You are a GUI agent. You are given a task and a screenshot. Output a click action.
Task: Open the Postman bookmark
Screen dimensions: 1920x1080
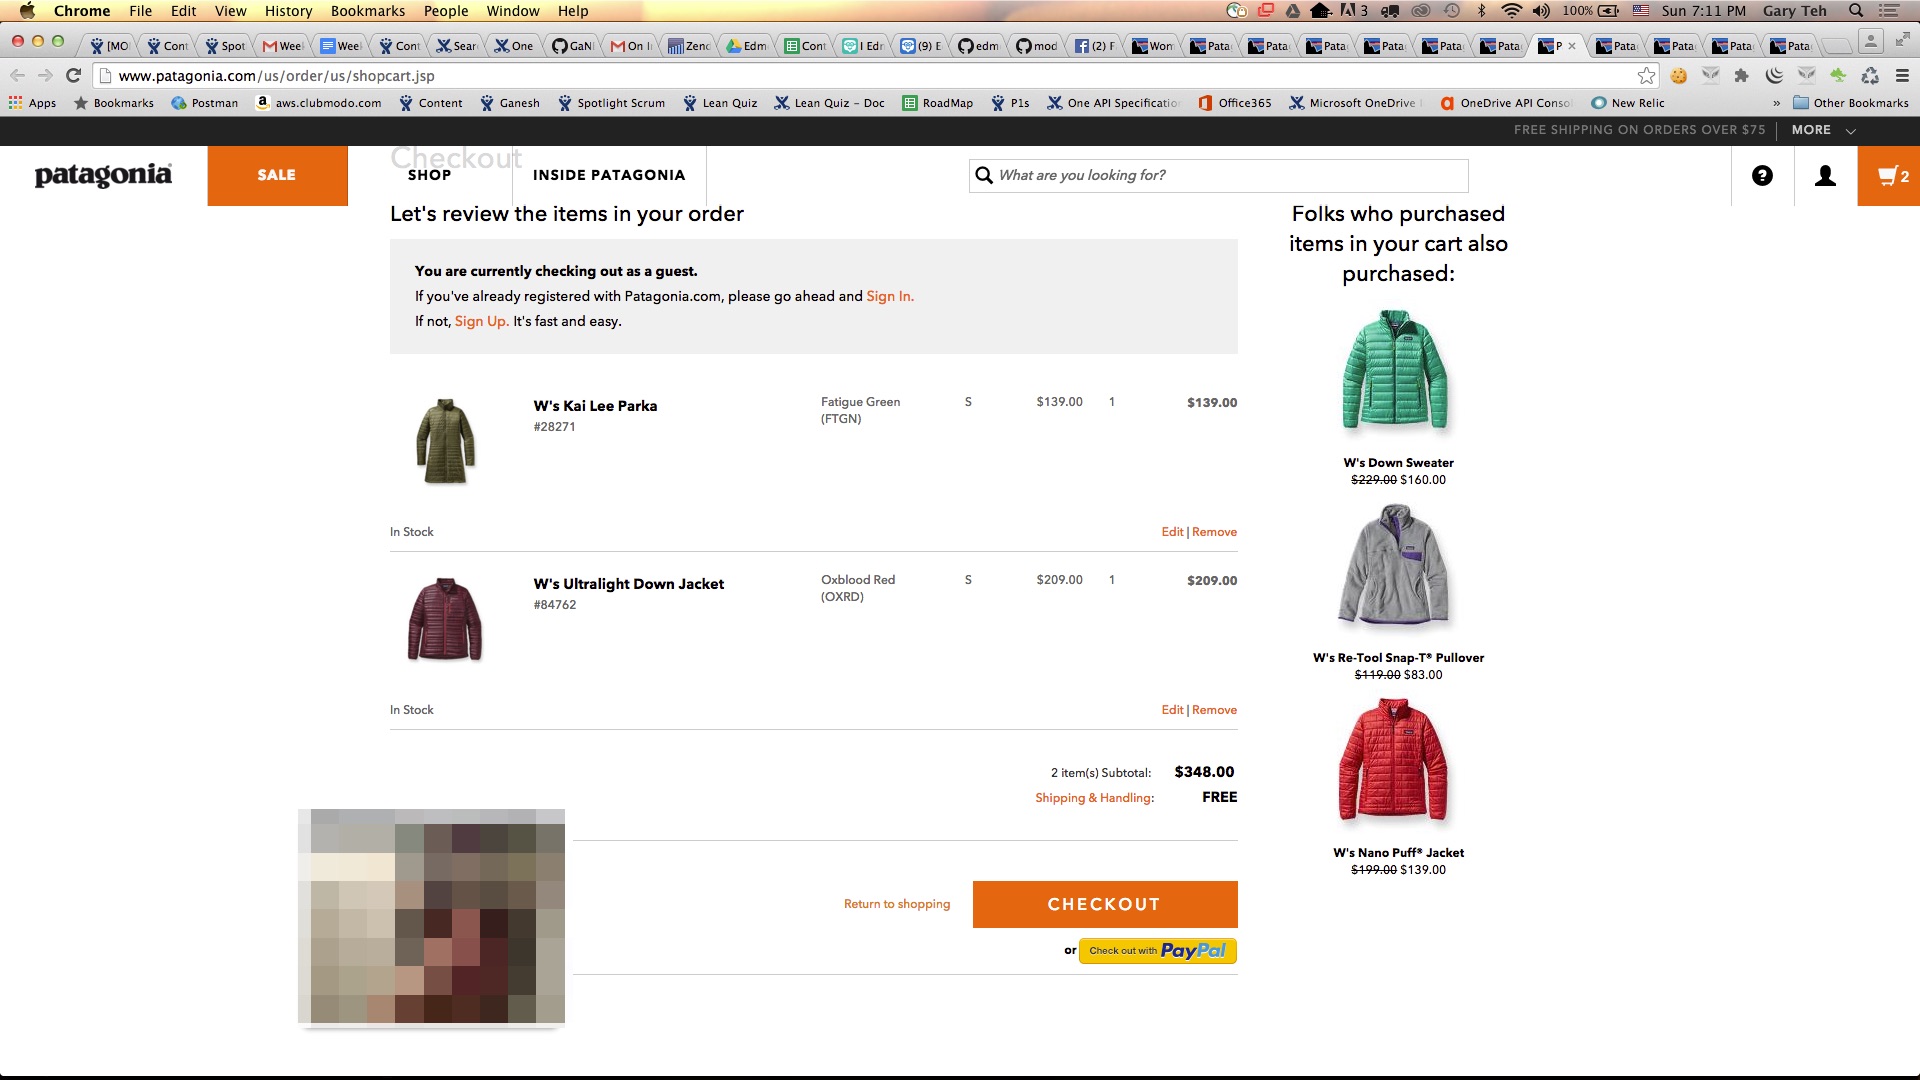205,103
